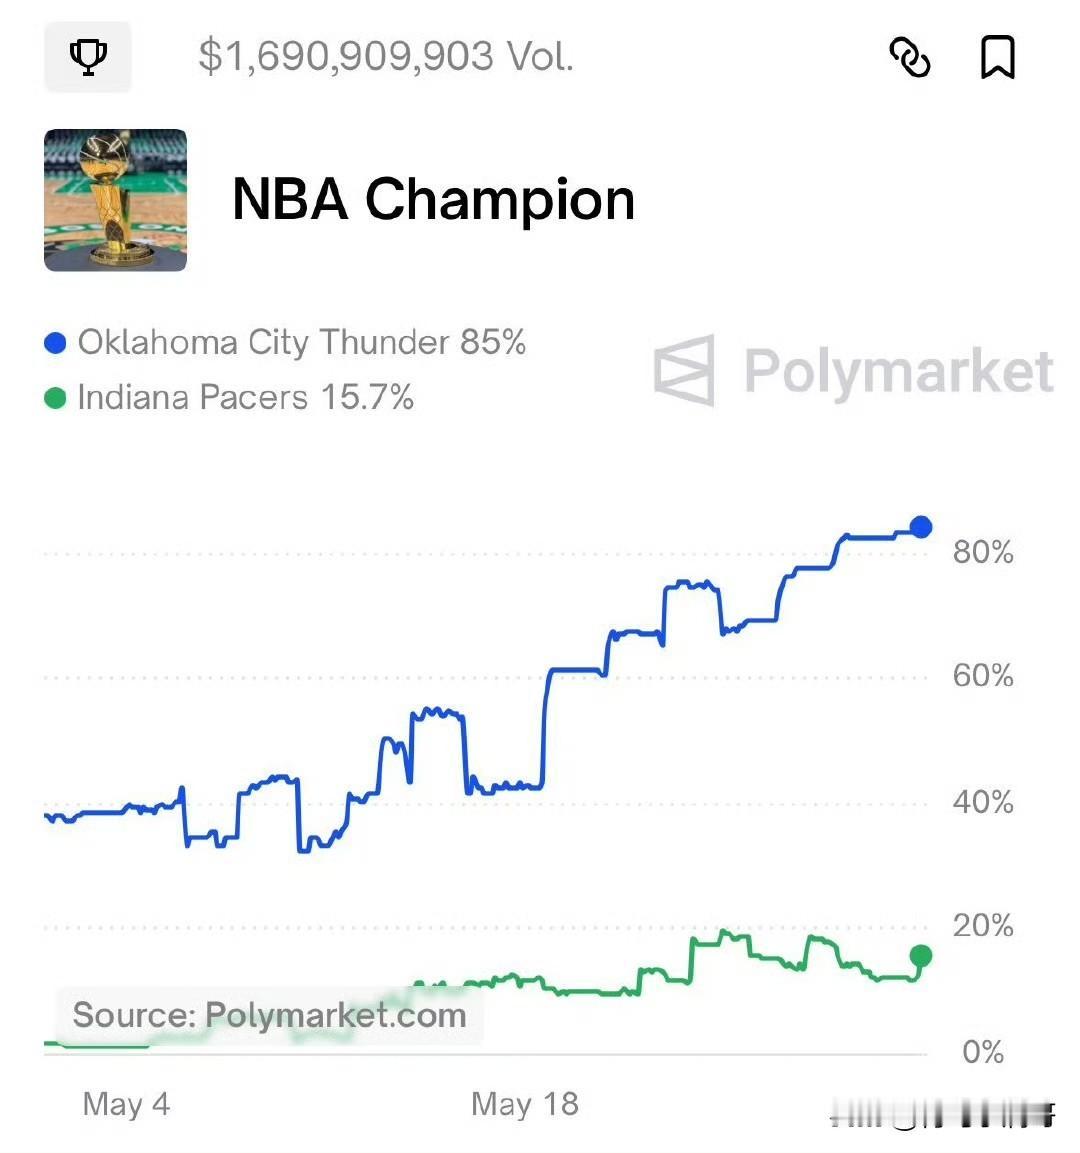Click the green endpoint marker on Pacers line
Screen dimensions: 1080x1153
pos(920,956)
